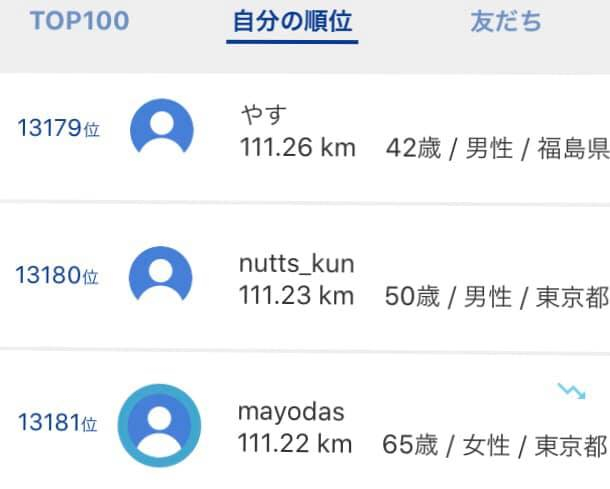
Task: Tap the 111.26 km distance
Action: tap(297, 149)
